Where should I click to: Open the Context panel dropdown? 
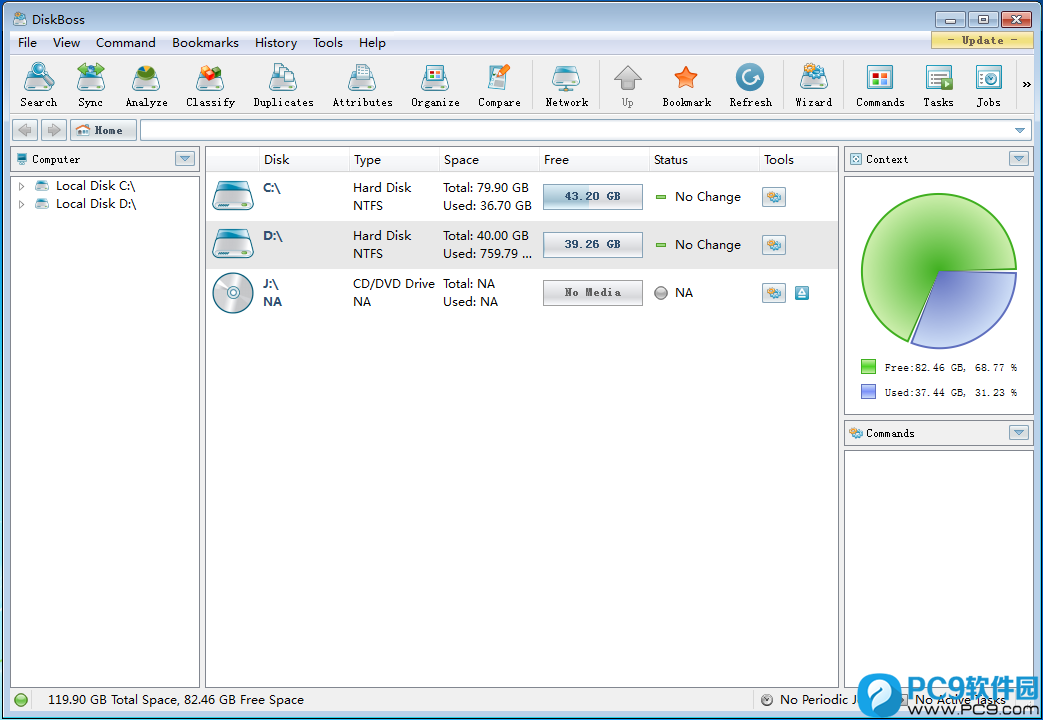tap(1019, 159)
